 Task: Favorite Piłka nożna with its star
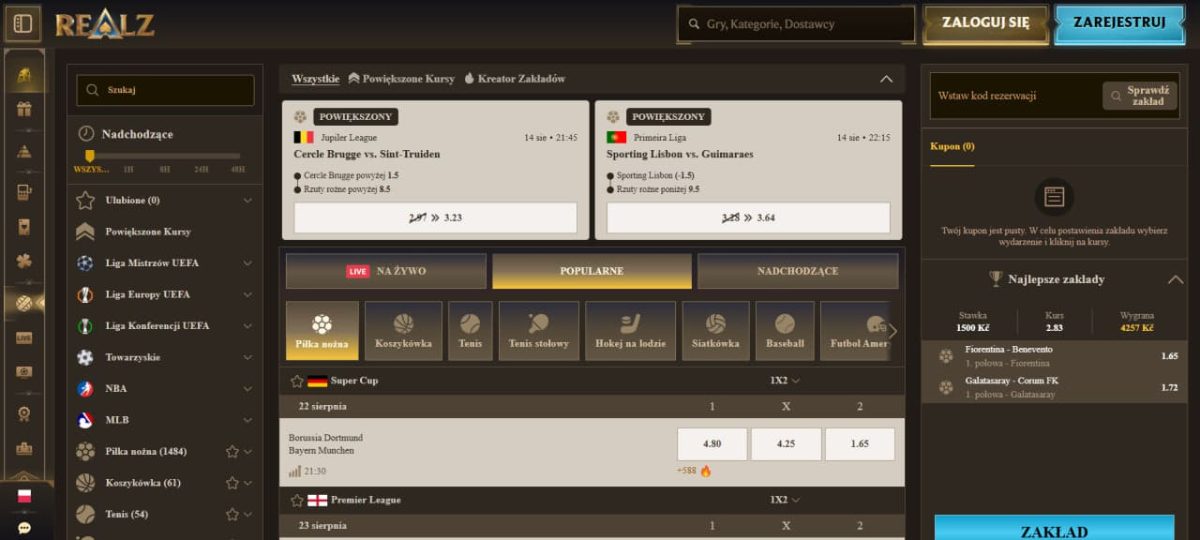(232, 452)
